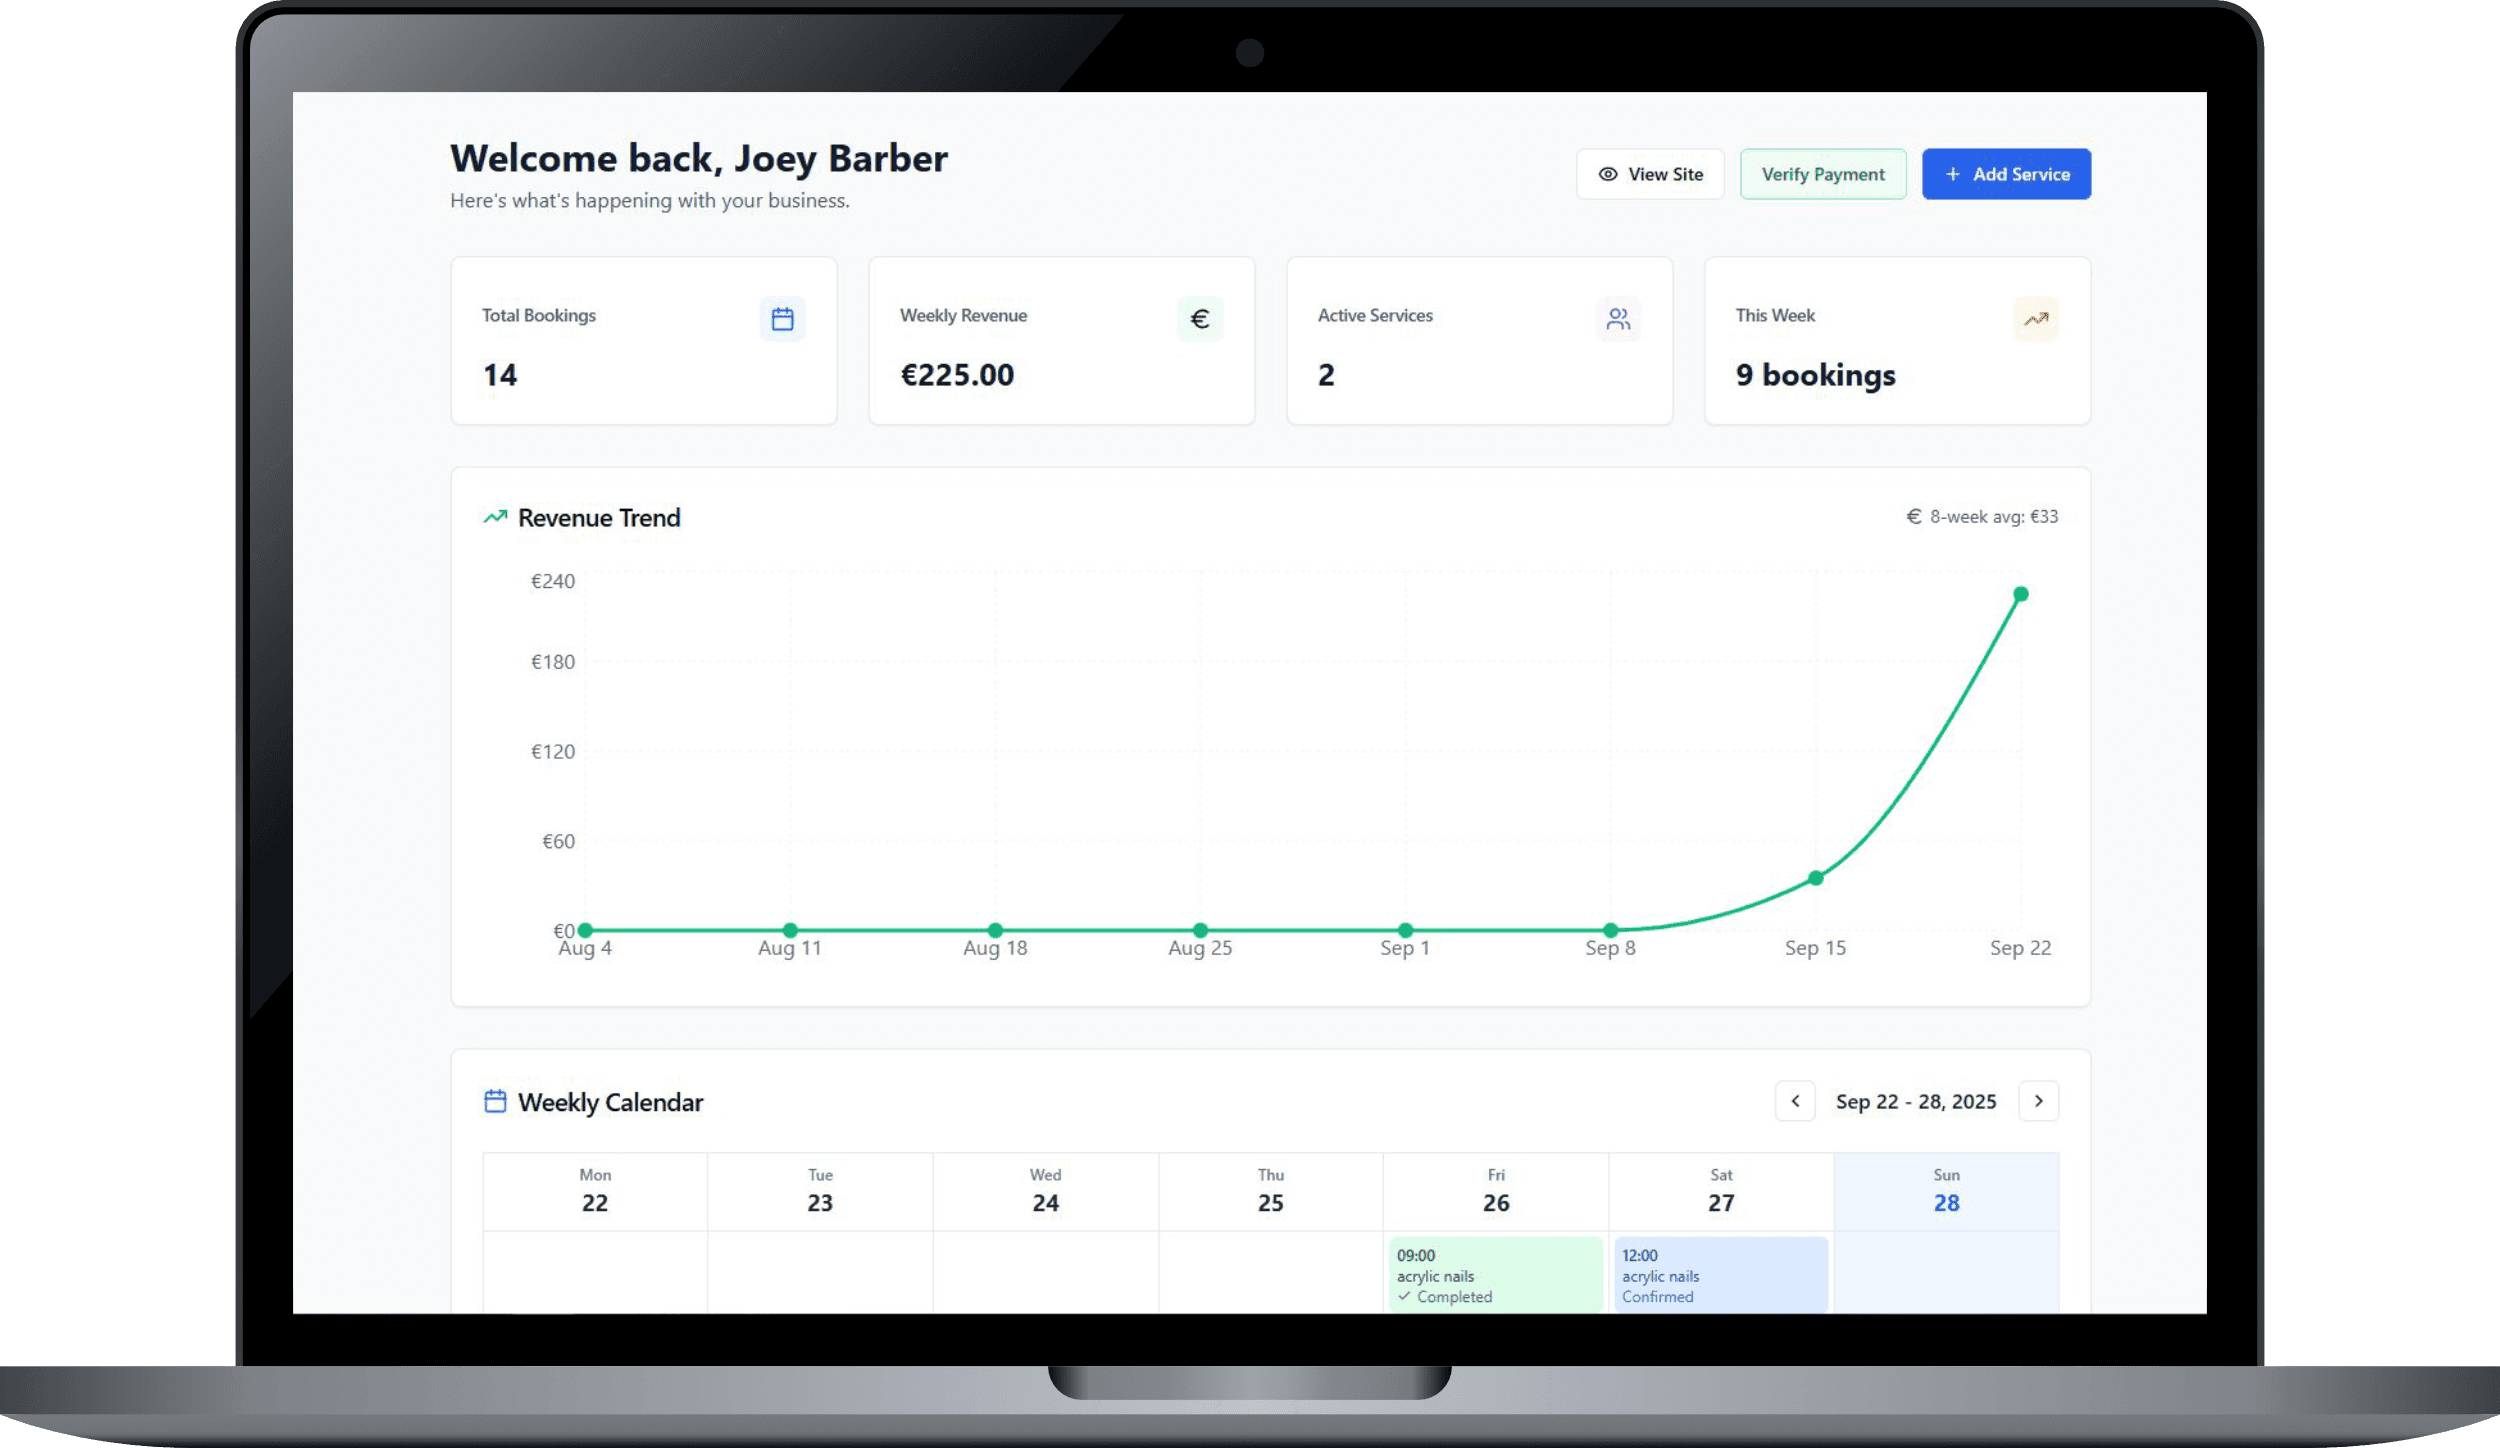The height and width of the screenshot is (1448, 2500).
Task: Select the Aug 11 revenue data point
Action: point(790,930)
